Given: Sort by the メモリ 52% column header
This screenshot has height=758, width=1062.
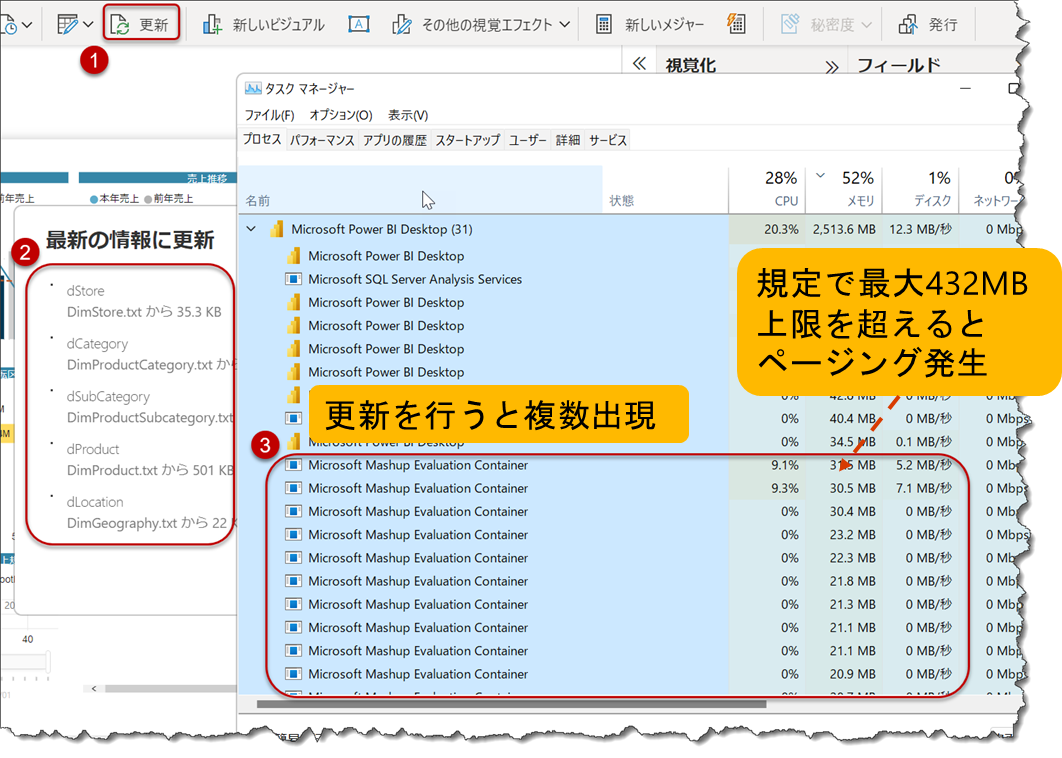Looking at the screenshot, I should click(844, 190).
